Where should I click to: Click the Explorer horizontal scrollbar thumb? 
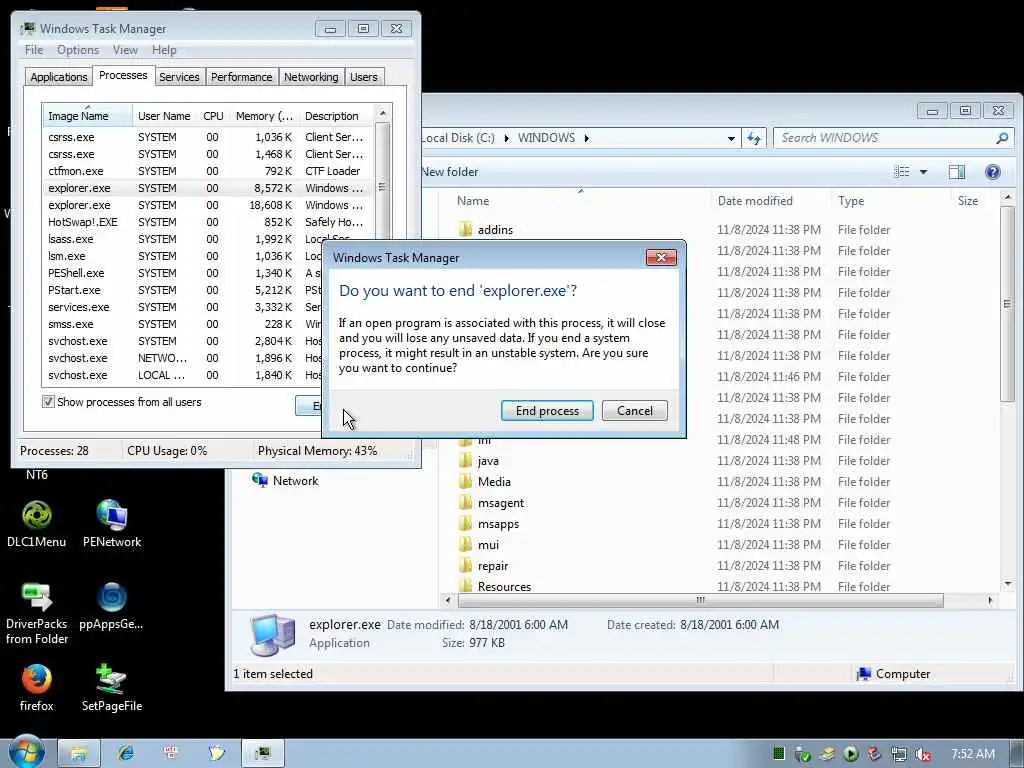click(701, 600)
